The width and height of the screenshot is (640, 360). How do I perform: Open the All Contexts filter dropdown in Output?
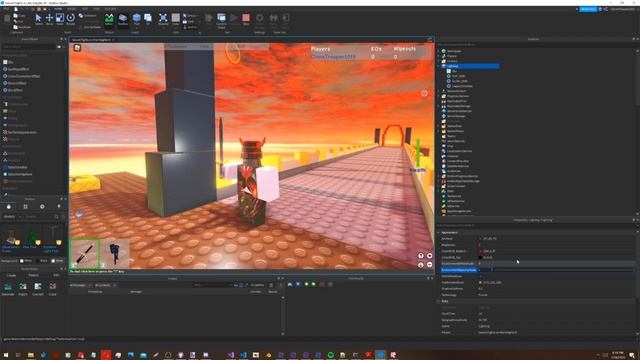pyautogui.click(x=105, y=285)
